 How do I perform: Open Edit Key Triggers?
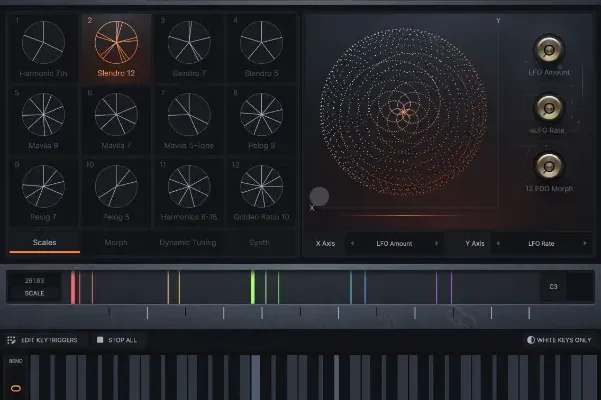click(43, 340)
